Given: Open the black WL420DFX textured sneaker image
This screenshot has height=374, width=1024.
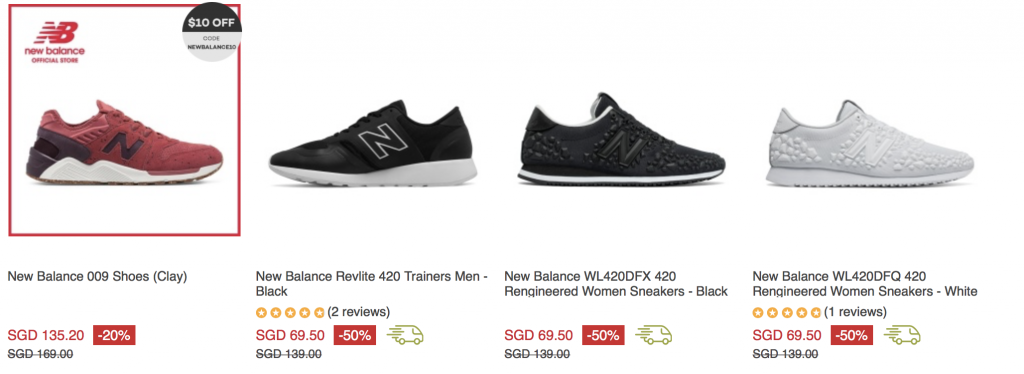Looking at the screenshot, I should pyautogui.click(x=621, y=144).
